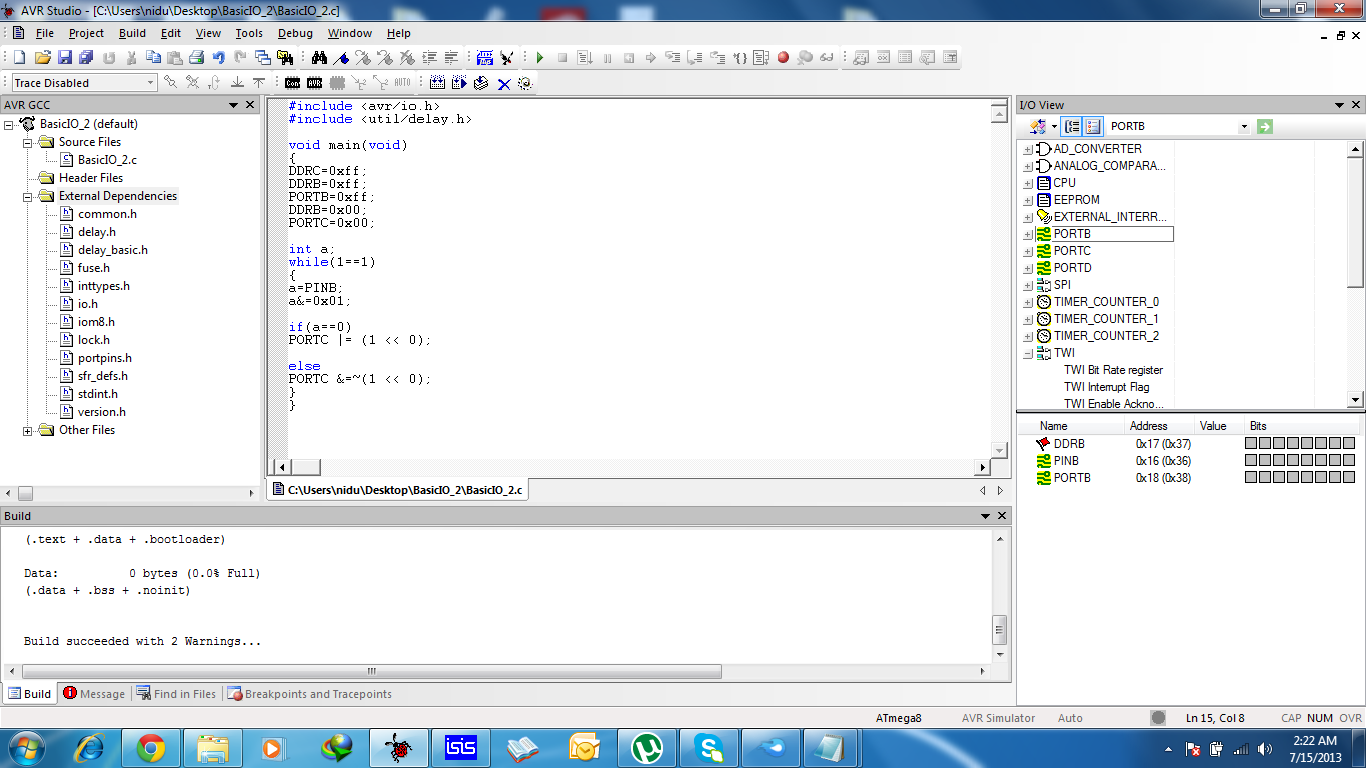This screenshot has height=768, width=1366.
Task: Select iom8.h in External Dependencies
Action: (x=96, y=322)
